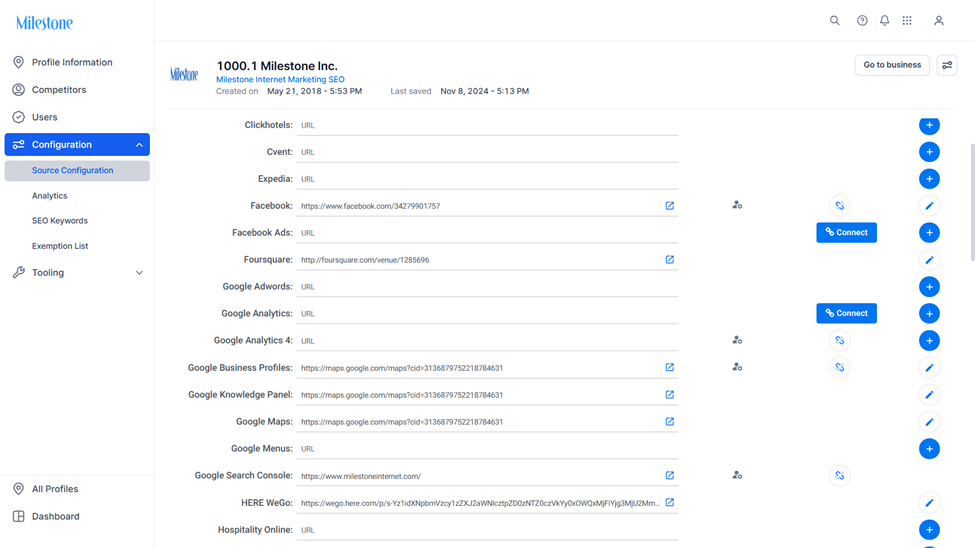Add Google Analytics source with plus button
The width and height of the screenshot is (975, 548).
point(929,313)
